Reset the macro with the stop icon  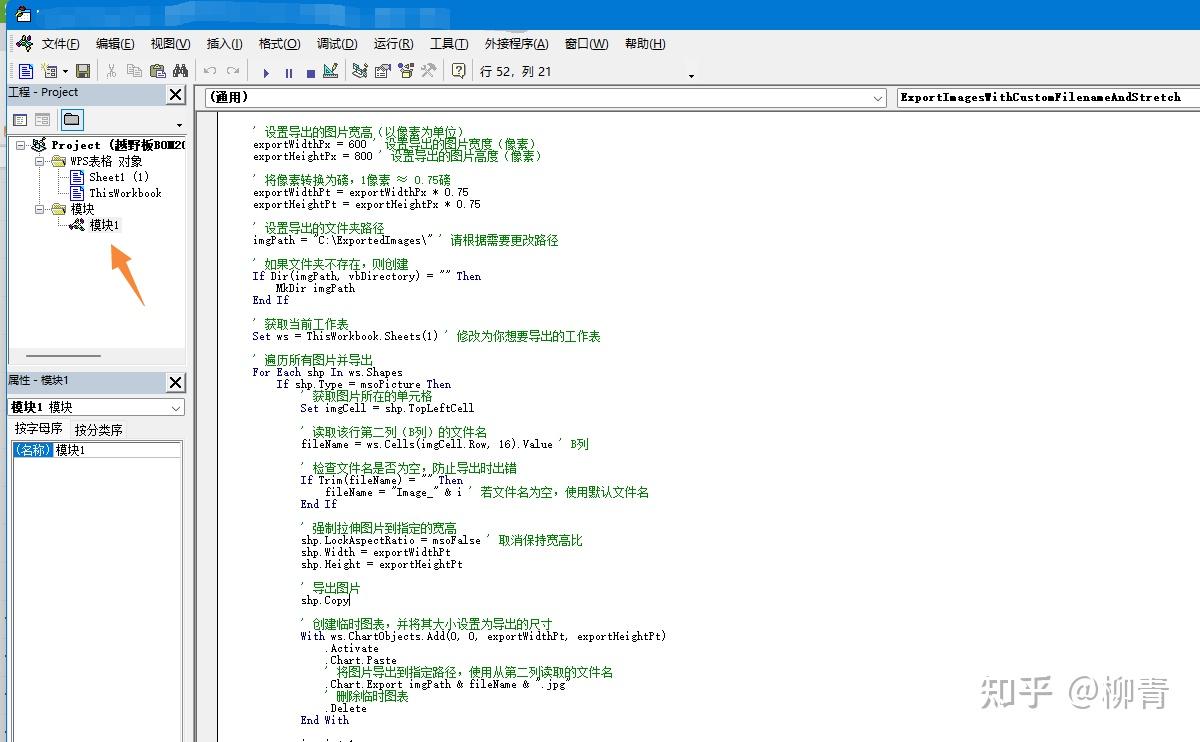[x=310, y=71]
